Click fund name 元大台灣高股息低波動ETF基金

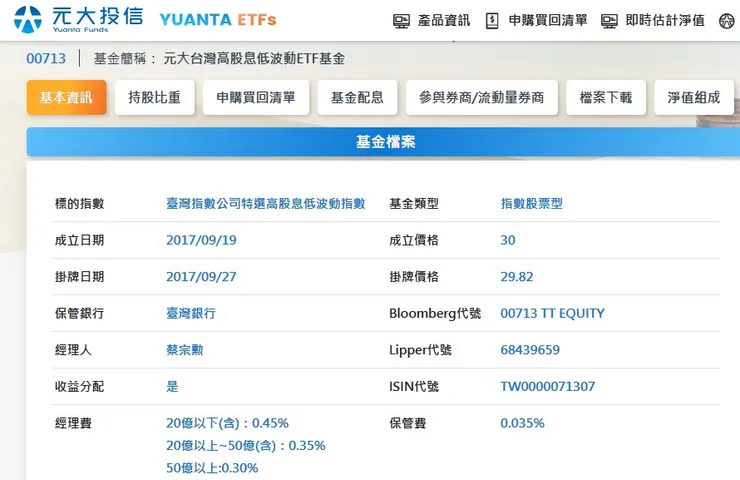pos(254,59)
